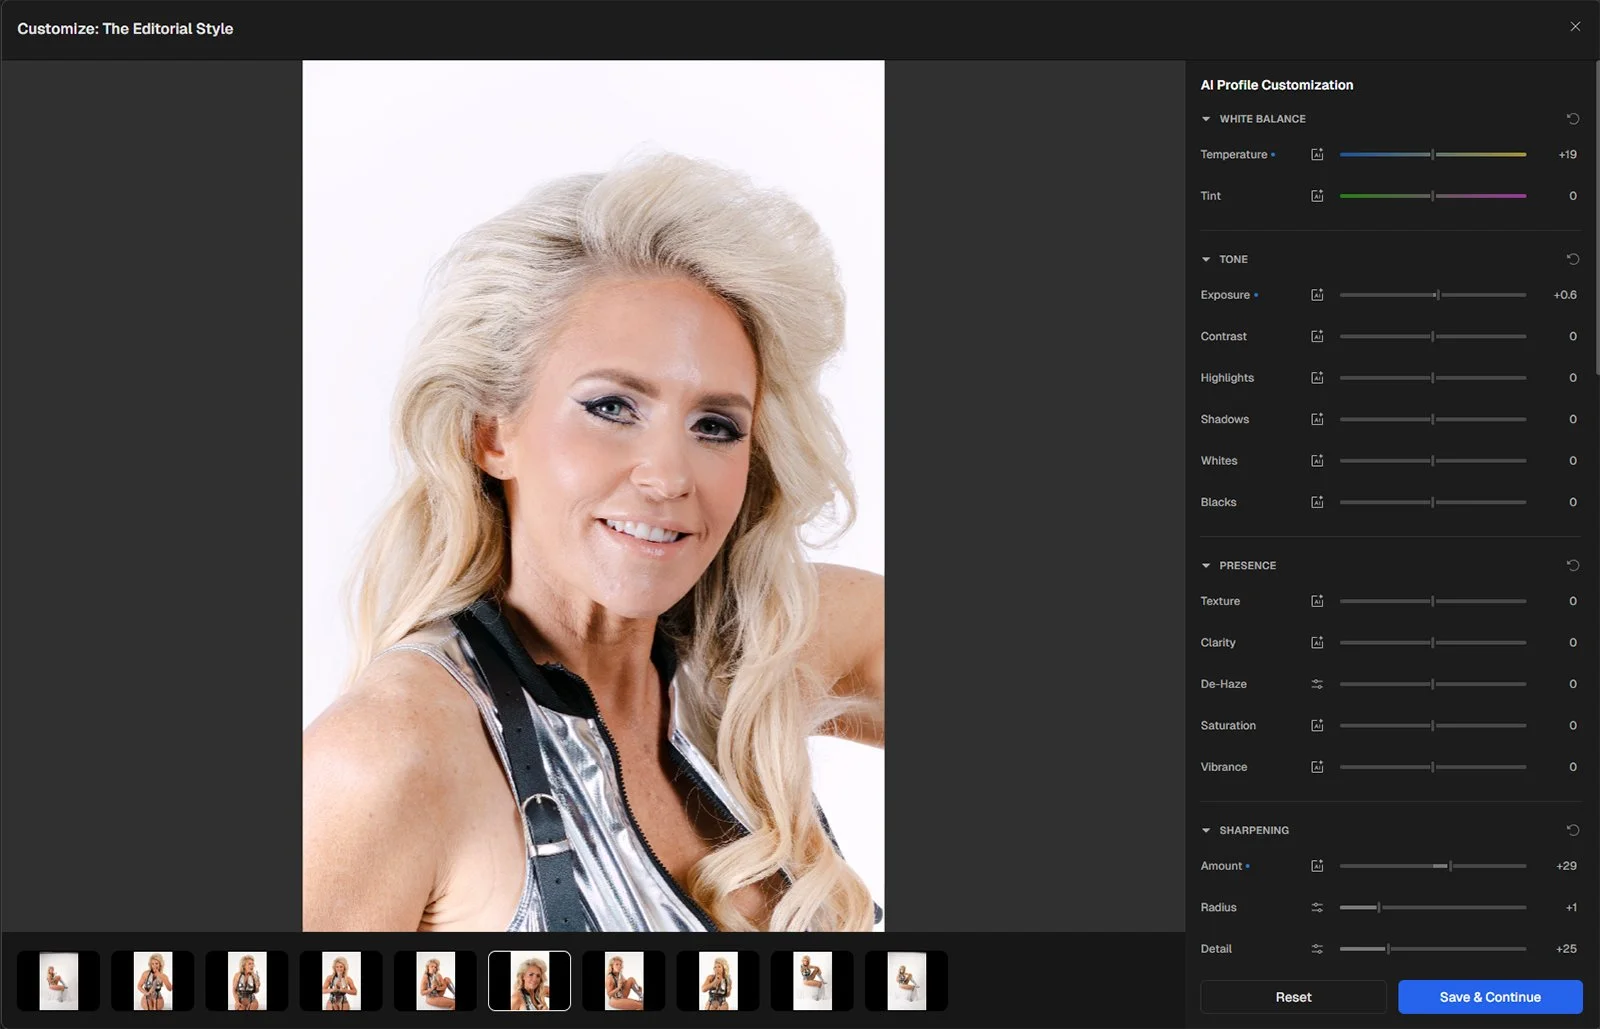1600x1029 pixels.
Task: Reset the Sharpening section
Action: [x=1572, y=831]
